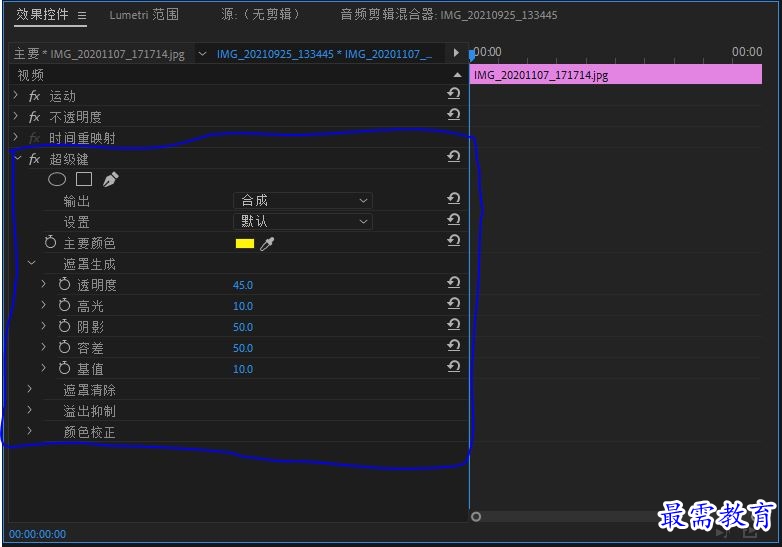Create ellipse mask for 超级键
This screenshot has width=782, height=547.
click(57, 179)
